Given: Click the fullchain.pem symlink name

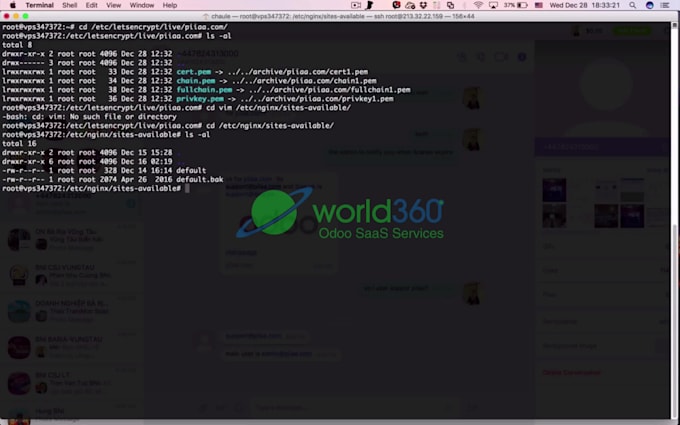Looking at the screenshot, I should click(x=204, y=90).
